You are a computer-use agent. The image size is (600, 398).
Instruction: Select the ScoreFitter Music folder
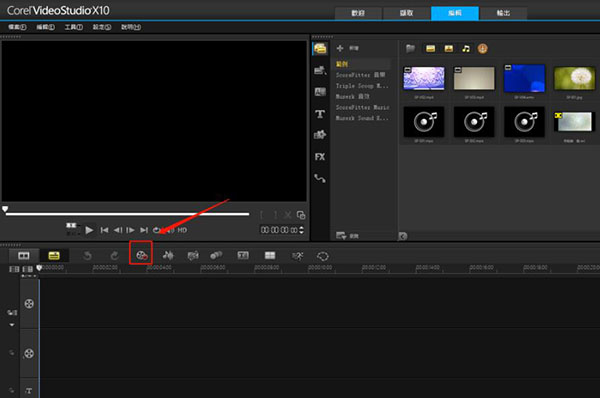tap(362, 107)
